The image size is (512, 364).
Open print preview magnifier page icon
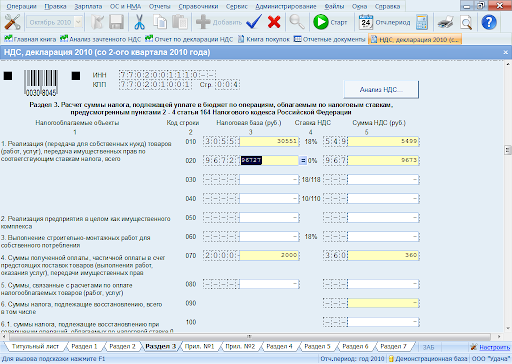pos(466,22)
